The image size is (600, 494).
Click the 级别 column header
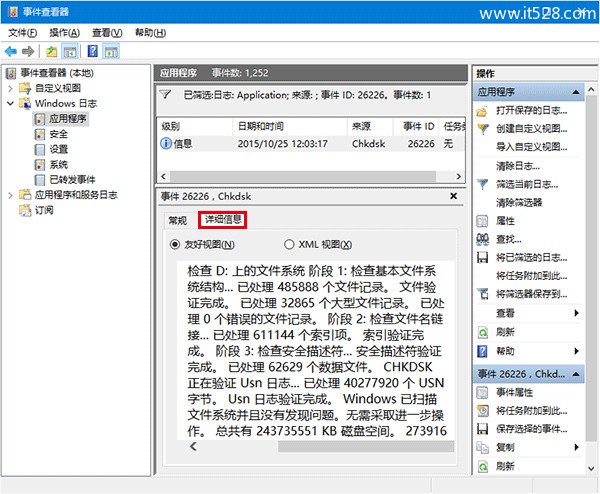(x=195, y=126)
